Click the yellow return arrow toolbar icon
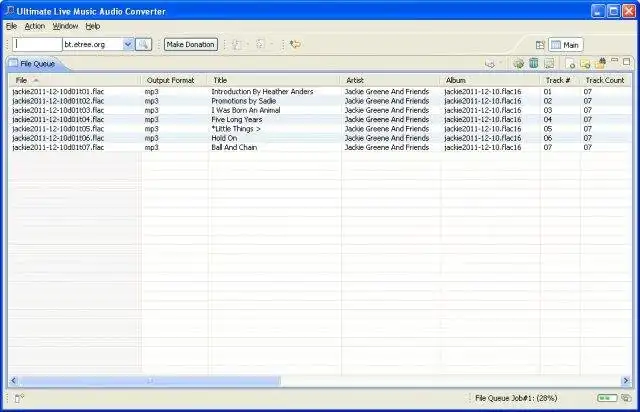This screenshot has width=640, height=412. 295,44
